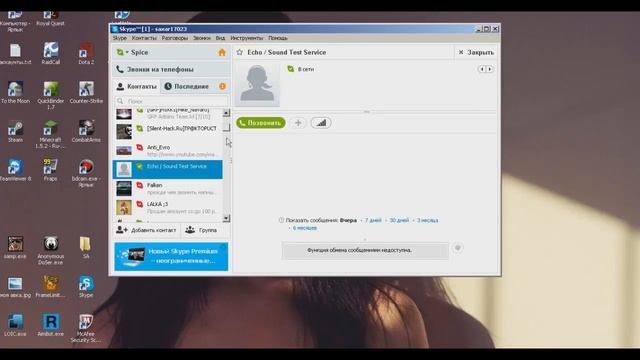Click the Echo profile avatar picture
Image resolution: width=640 pixels, height=360 pixels.
click(257, 84)
